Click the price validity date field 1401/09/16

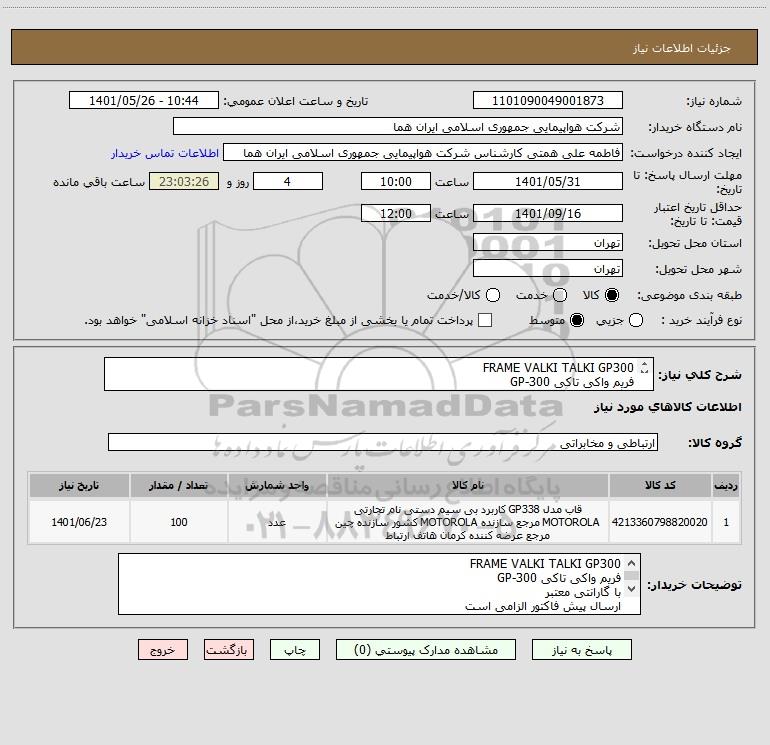pos(548,213)
